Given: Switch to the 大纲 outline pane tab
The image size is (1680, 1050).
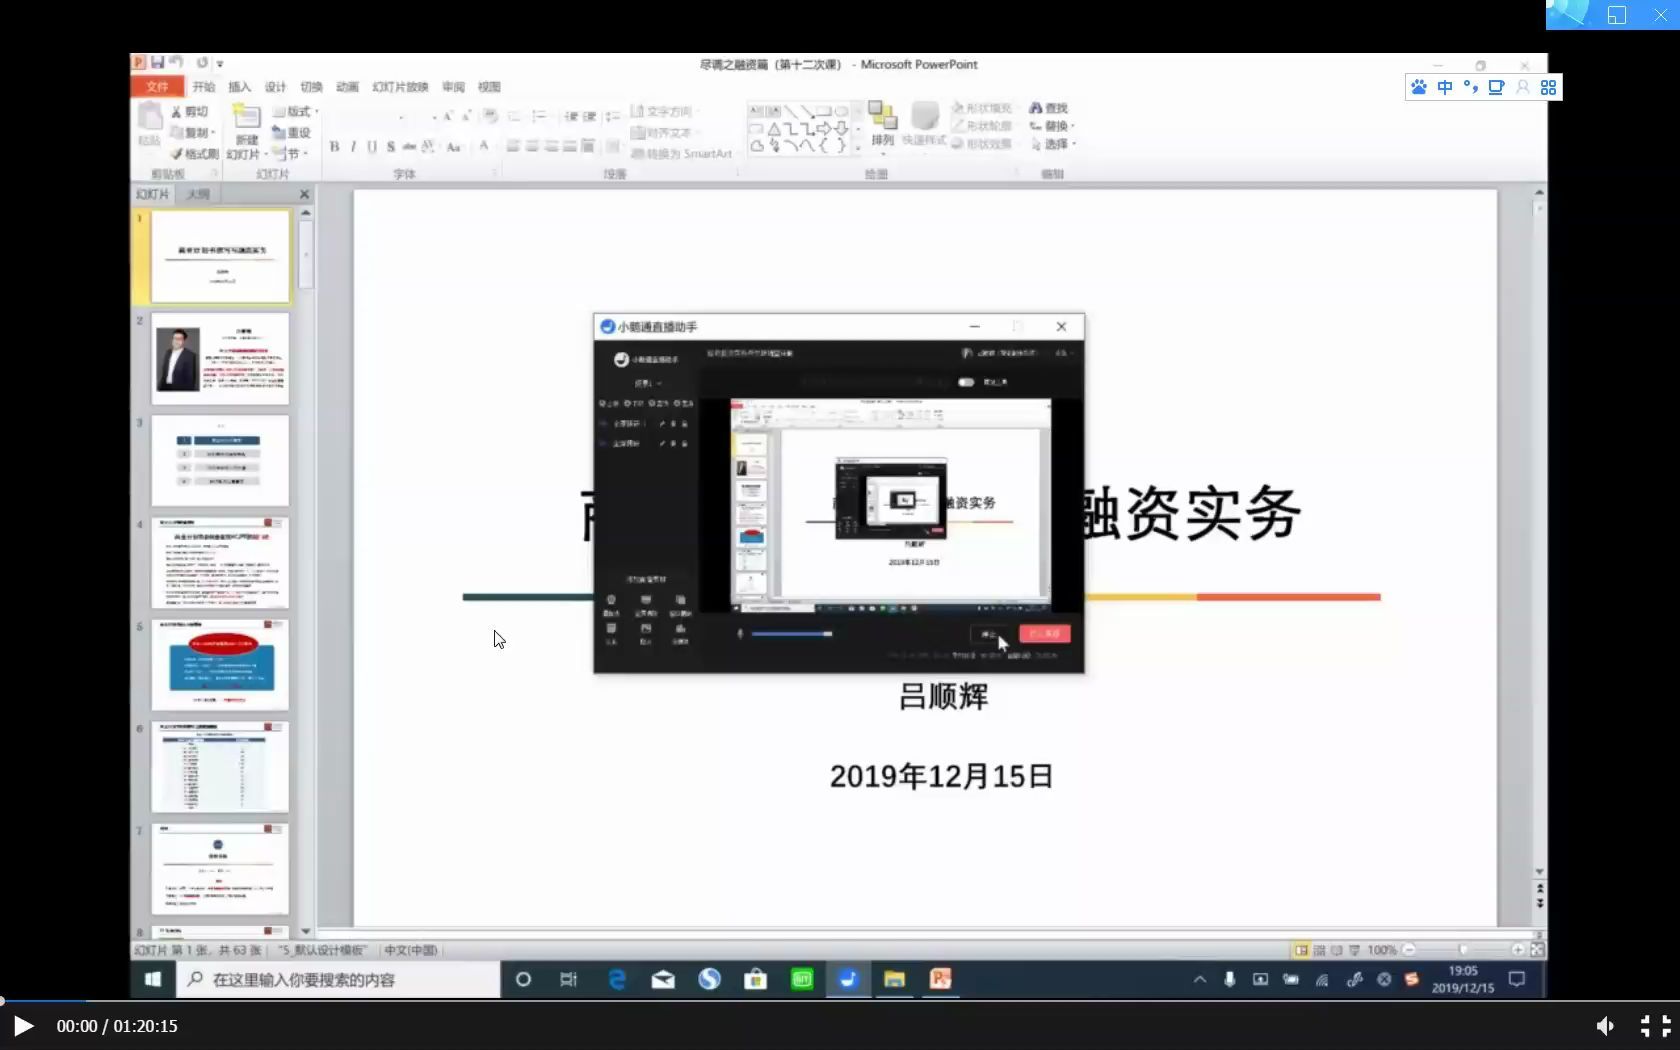Looking at the screenshot, I should 198,194.
